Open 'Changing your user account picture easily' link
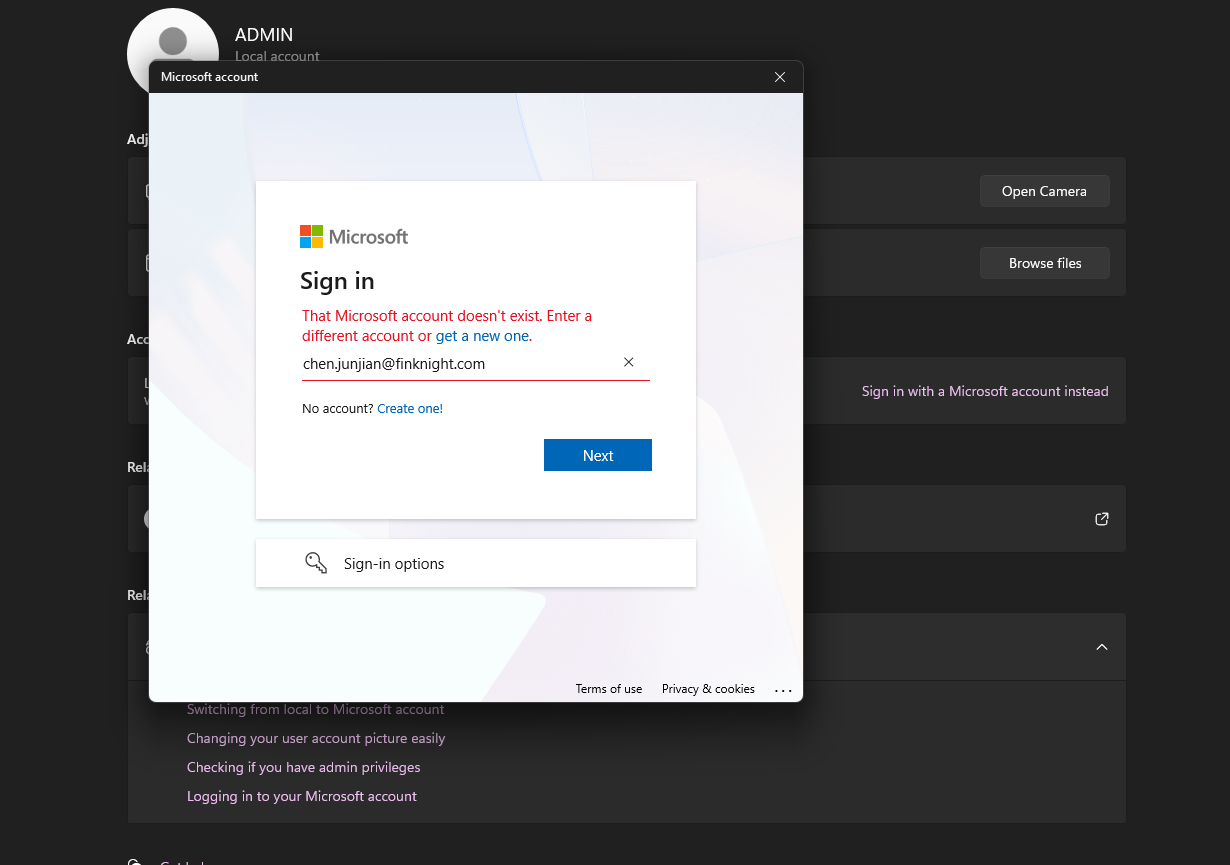 coord(316,738)
